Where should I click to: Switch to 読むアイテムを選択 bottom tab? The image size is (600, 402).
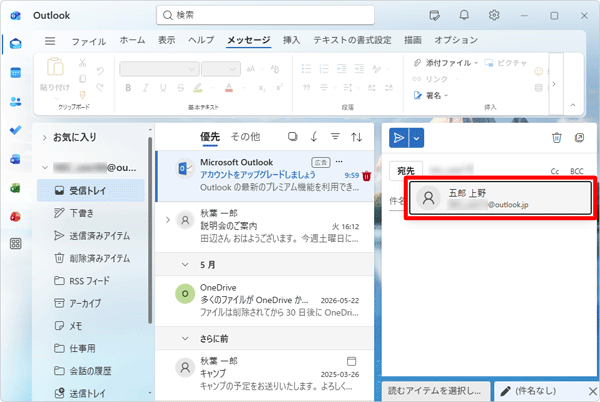[x=435, y=391]
